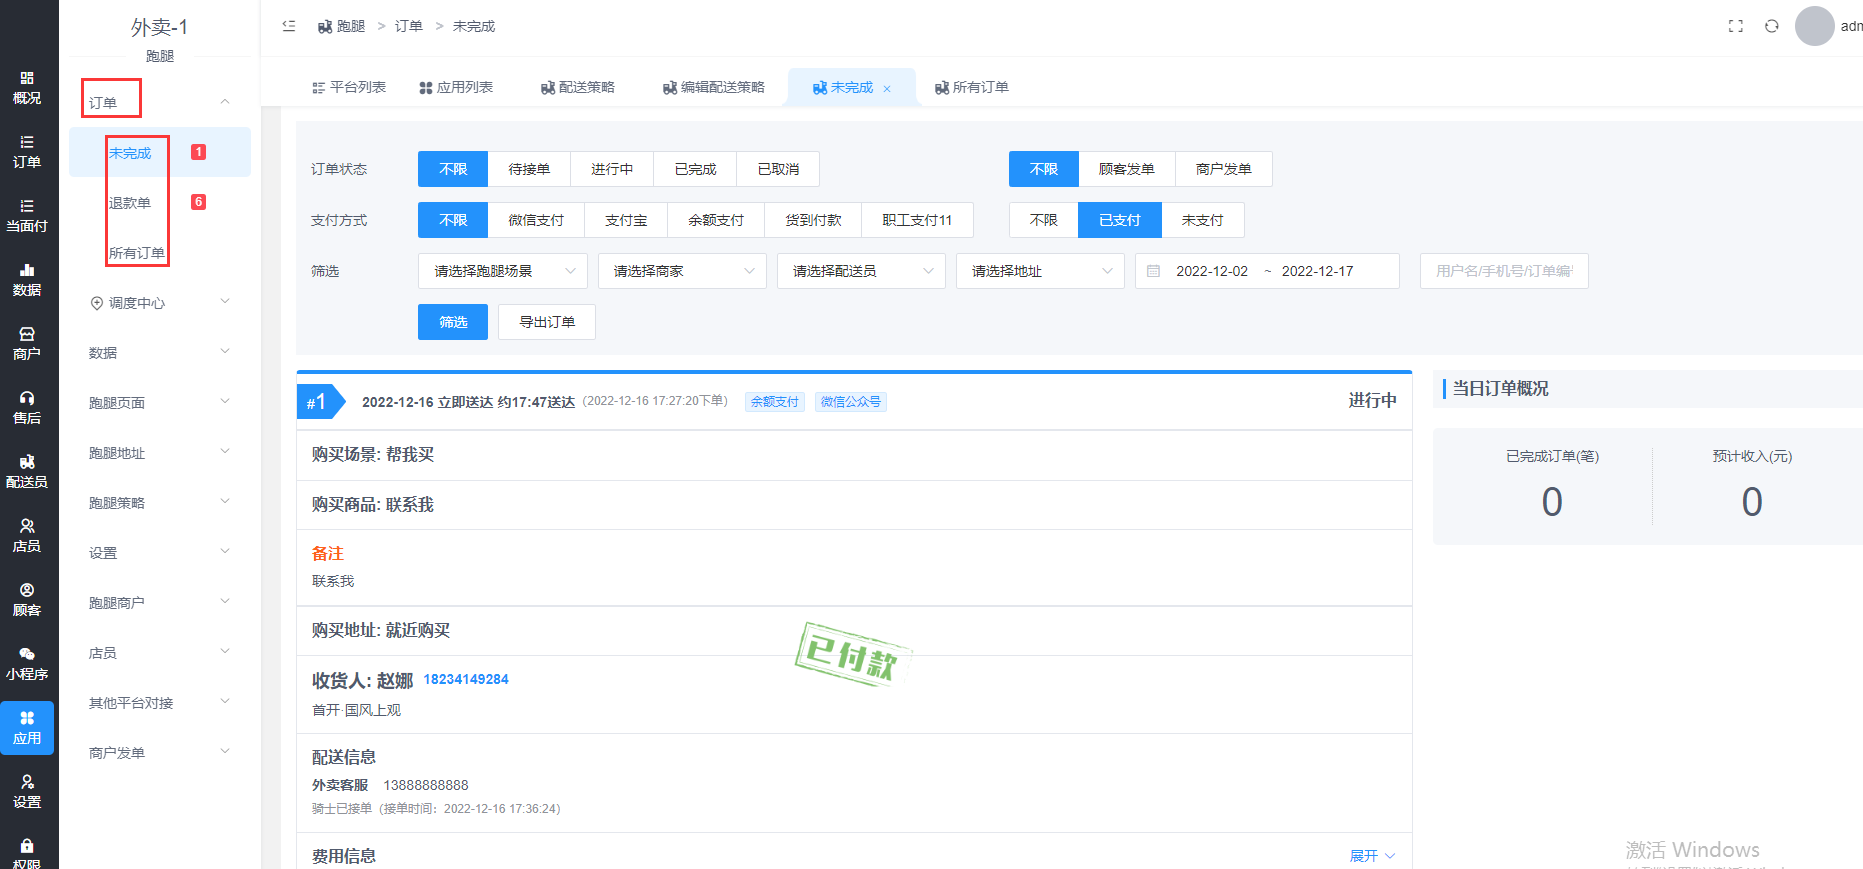
Task: Expand the 跑腿地址 menu group
Action: coord(160,452)
